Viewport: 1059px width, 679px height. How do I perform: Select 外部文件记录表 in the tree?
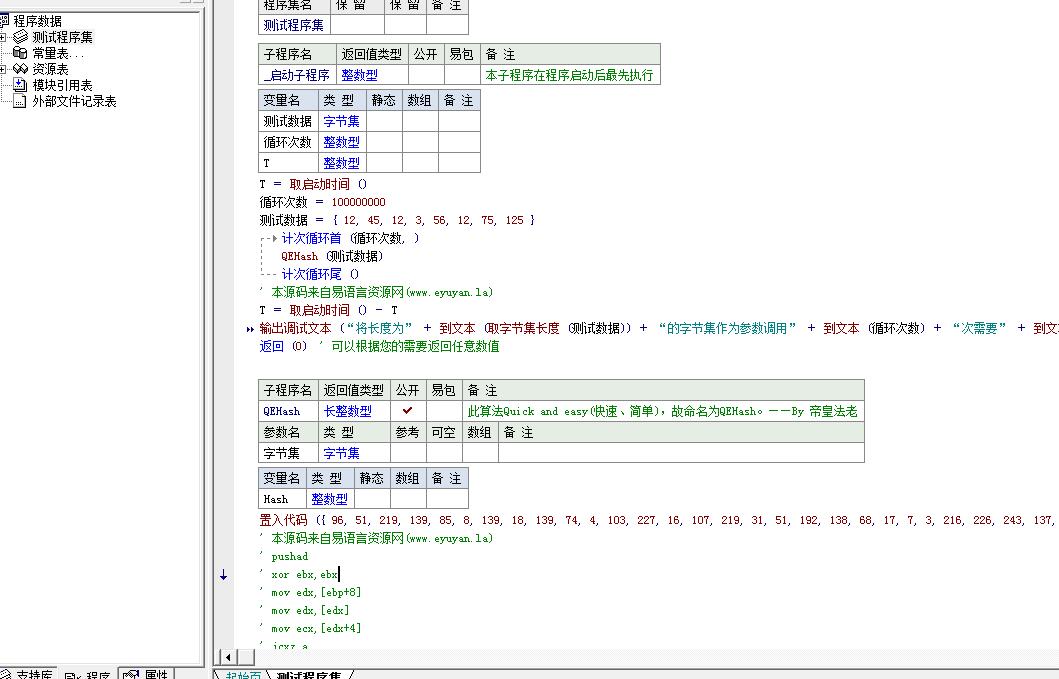pyautogui.click(x=74, y=101)
